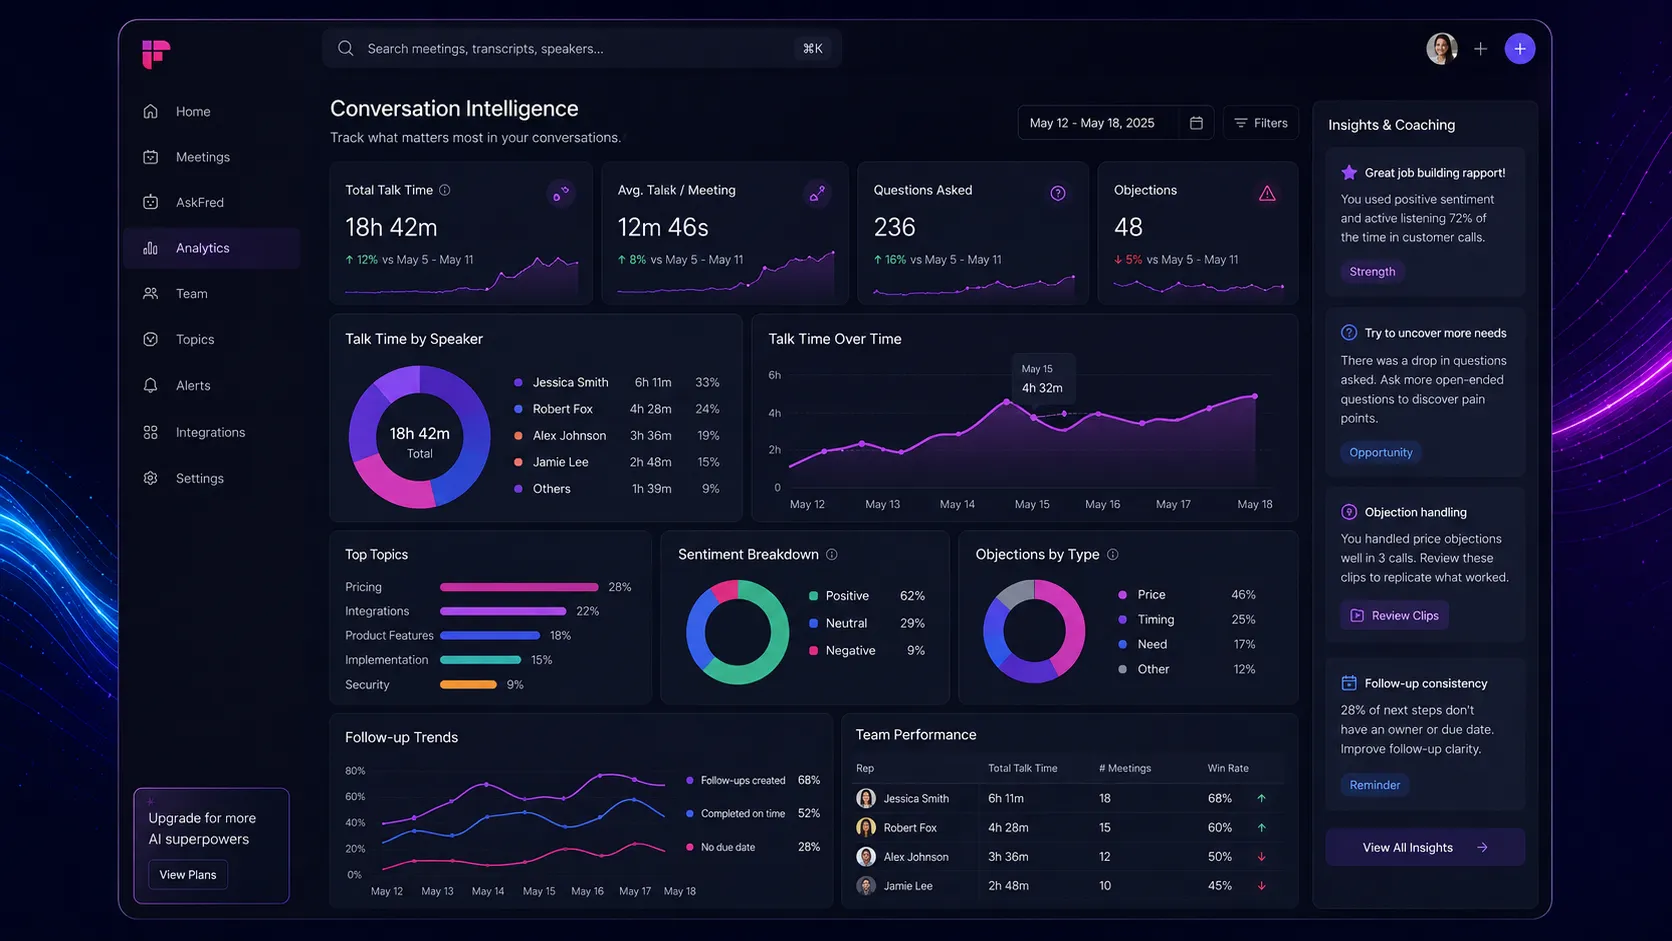Open the May 12 - May 18, 2025 date picker
Viewport: 1672px width, 941px height.
[1116, 123]
